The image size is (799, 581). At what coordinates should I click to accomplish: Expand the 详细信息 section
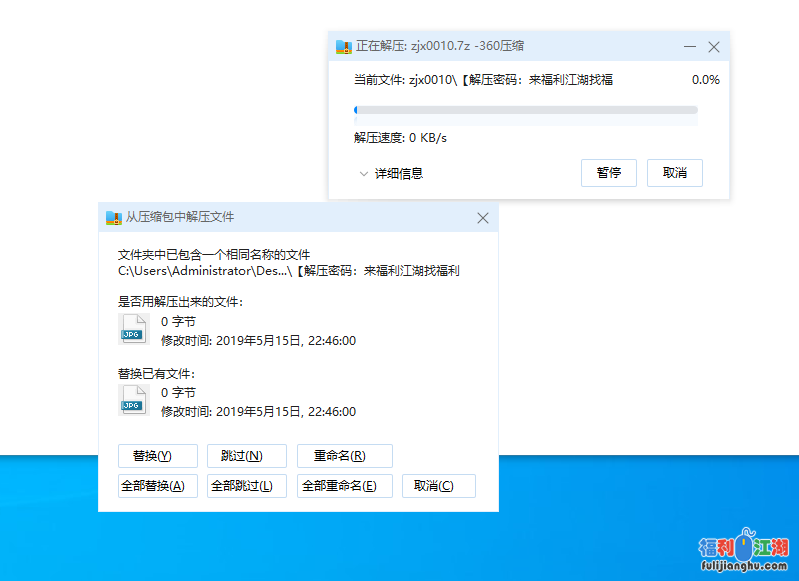point(391,173)
